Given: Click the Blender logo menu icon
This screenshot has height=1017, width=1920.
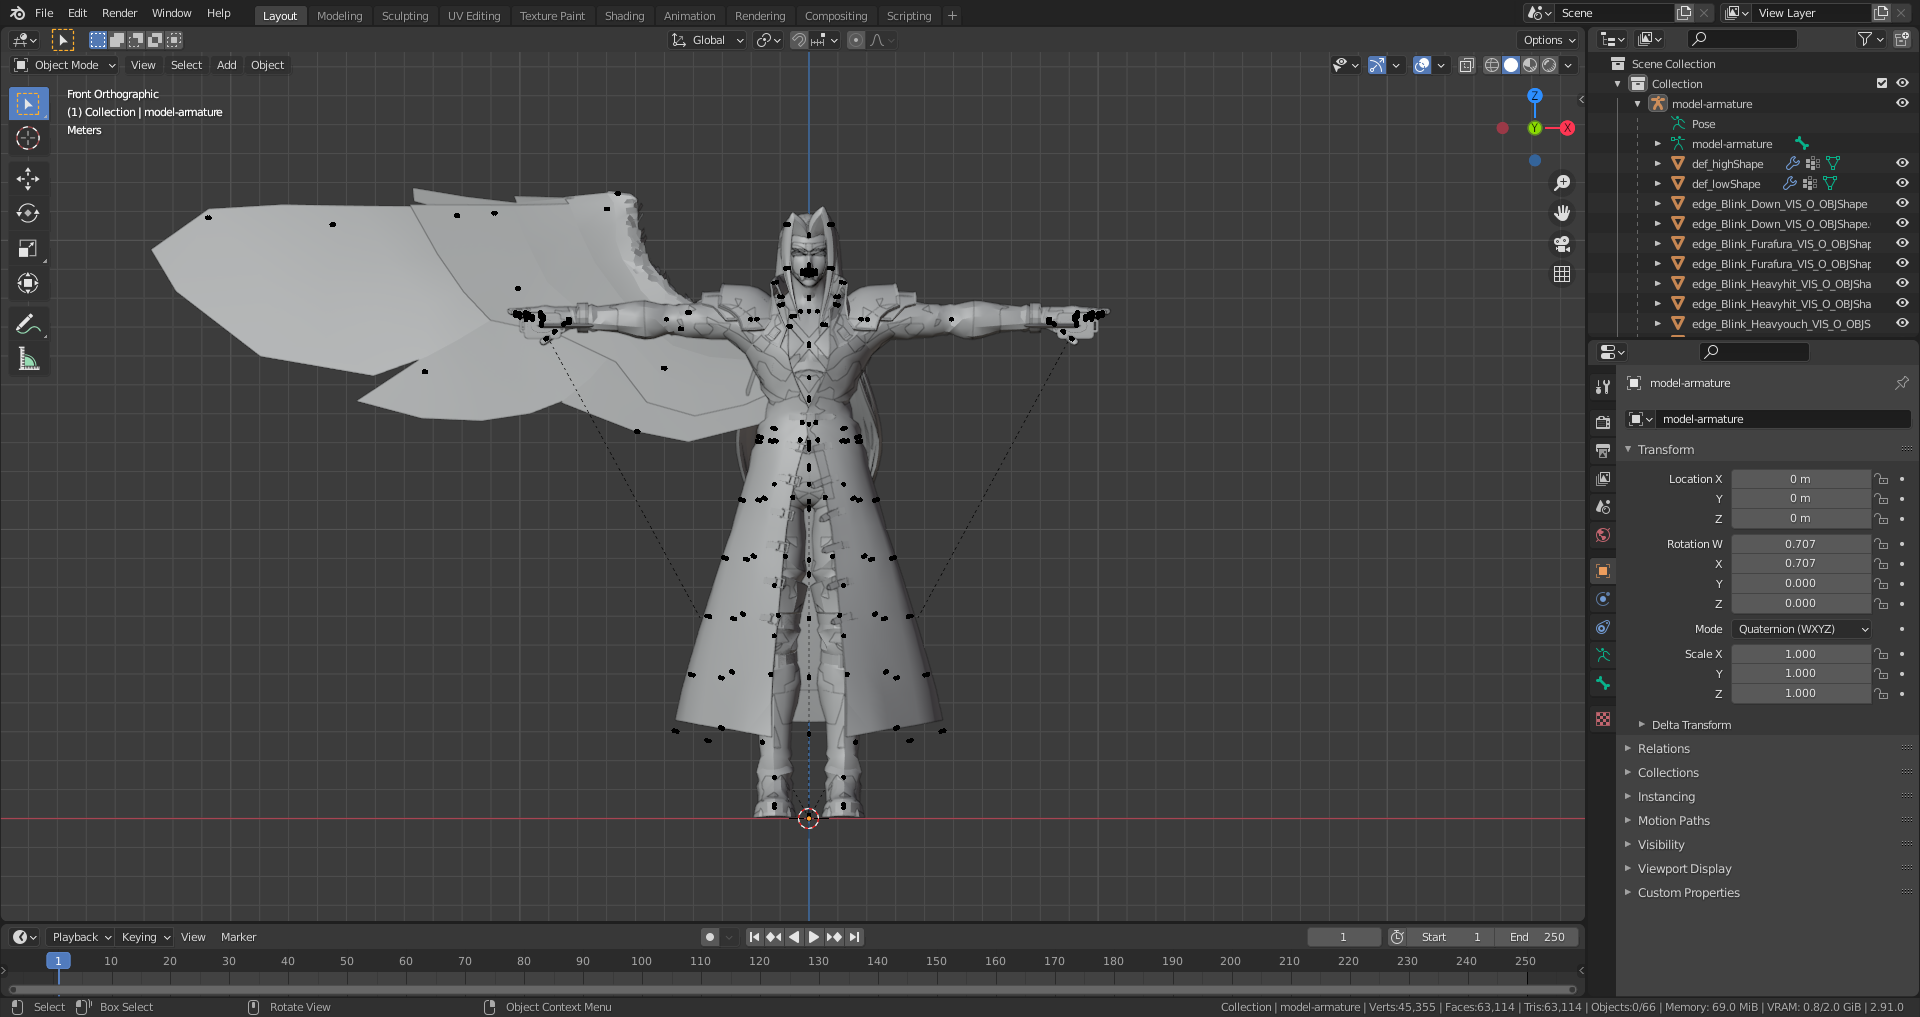Looking at the screenshot, I should 17,13.
